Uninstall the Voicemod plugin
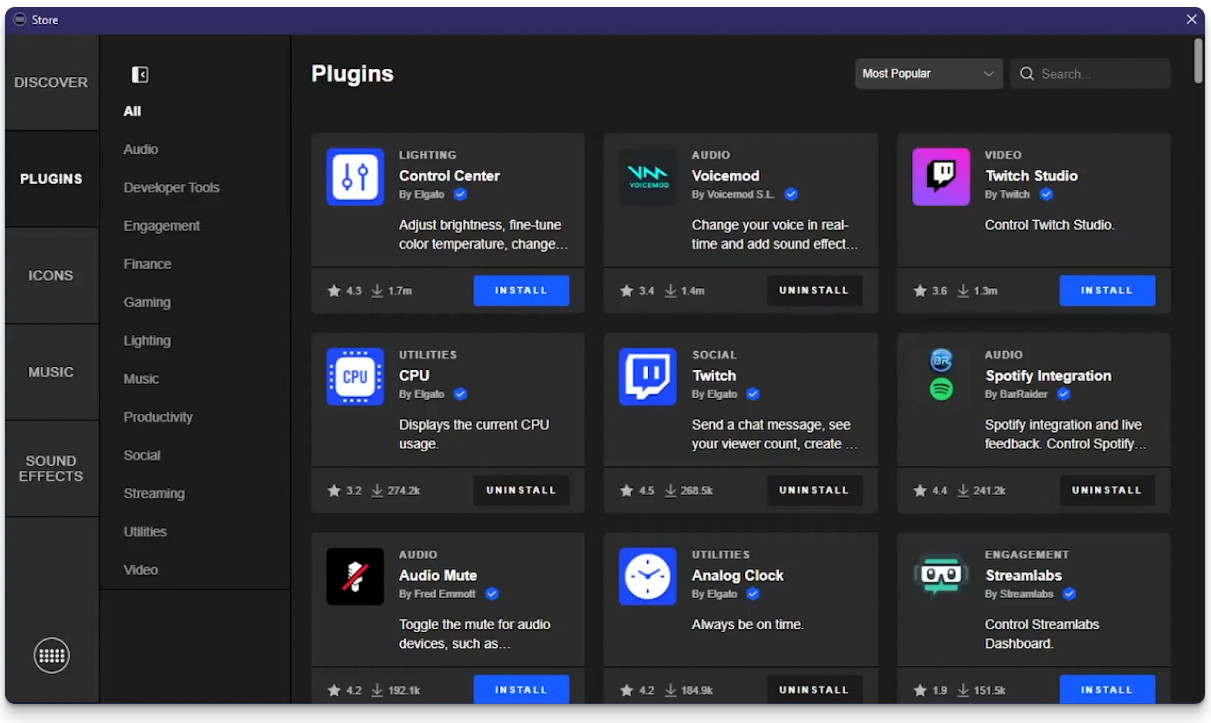 point(814,291)
